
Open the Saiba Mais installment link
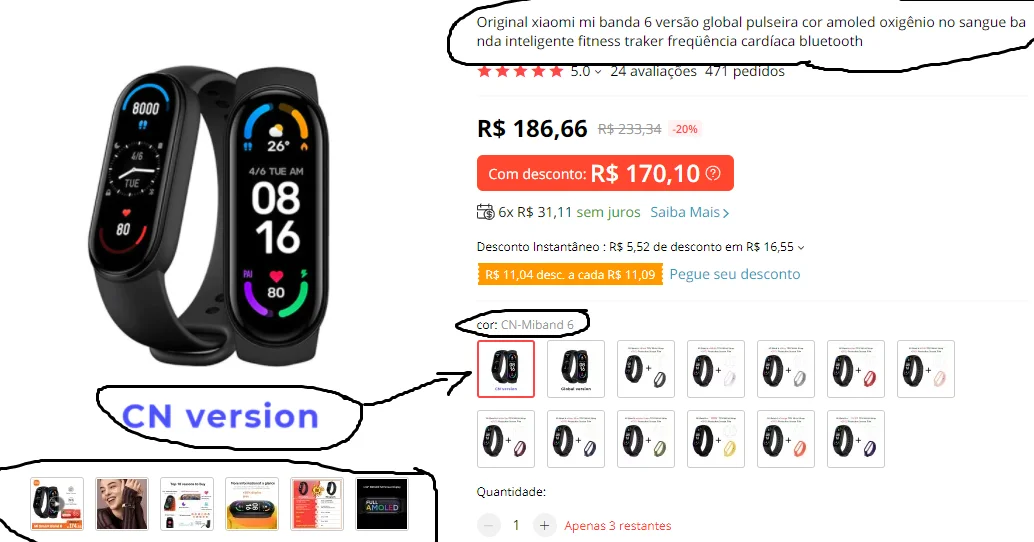point(690,212)
